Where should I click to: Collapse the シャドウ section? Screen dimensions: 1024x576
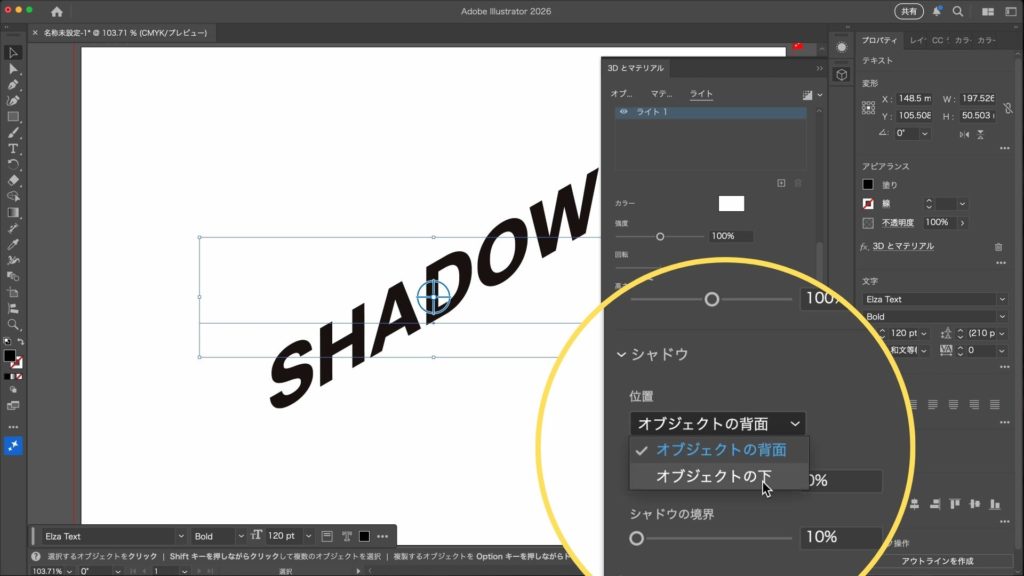[622, 354]
